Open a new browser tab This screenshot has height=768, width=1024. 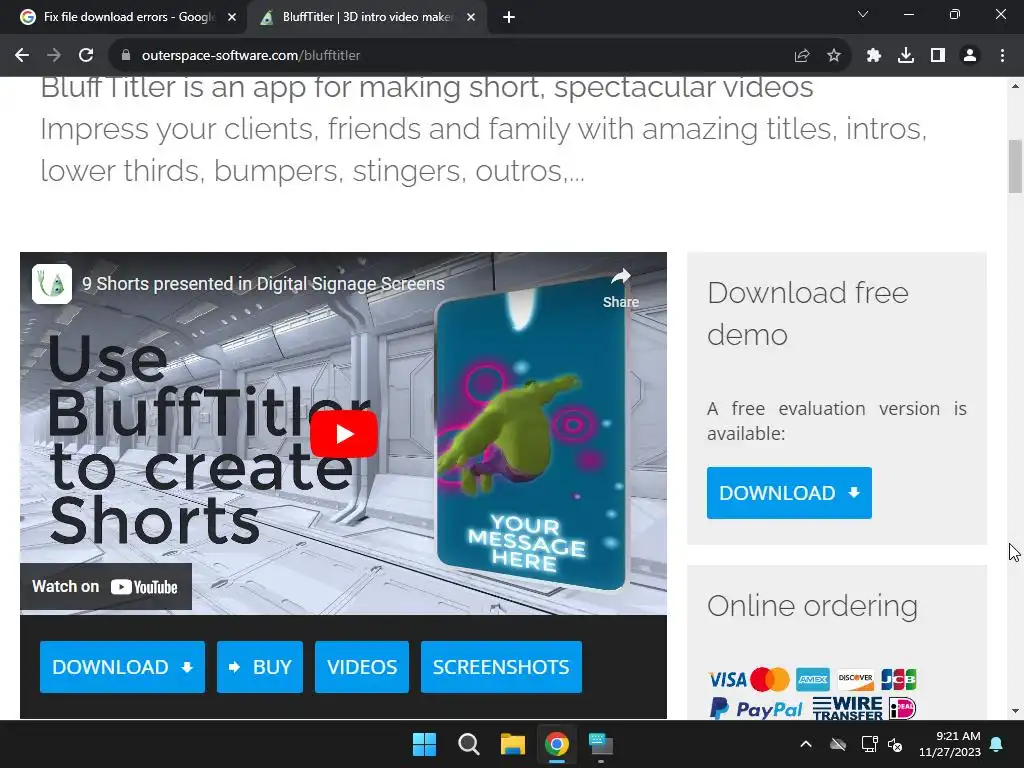pos(509,18)
